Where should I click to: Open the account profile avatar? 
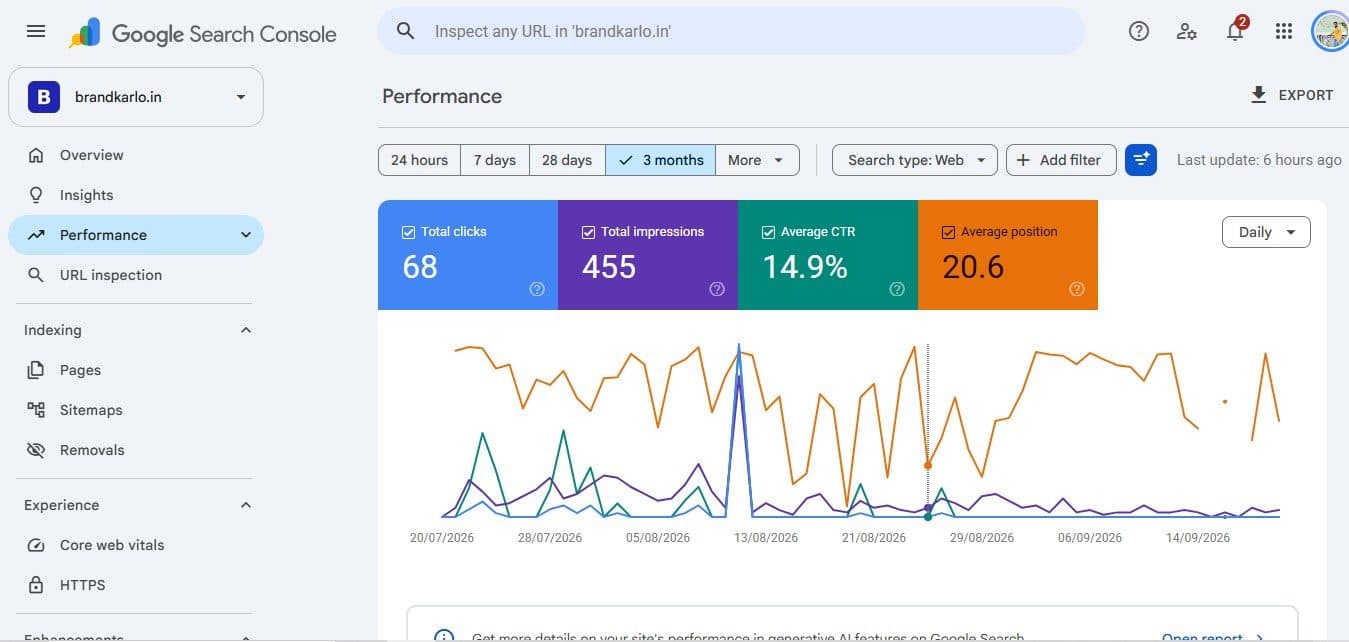(x=1330, y=31)
